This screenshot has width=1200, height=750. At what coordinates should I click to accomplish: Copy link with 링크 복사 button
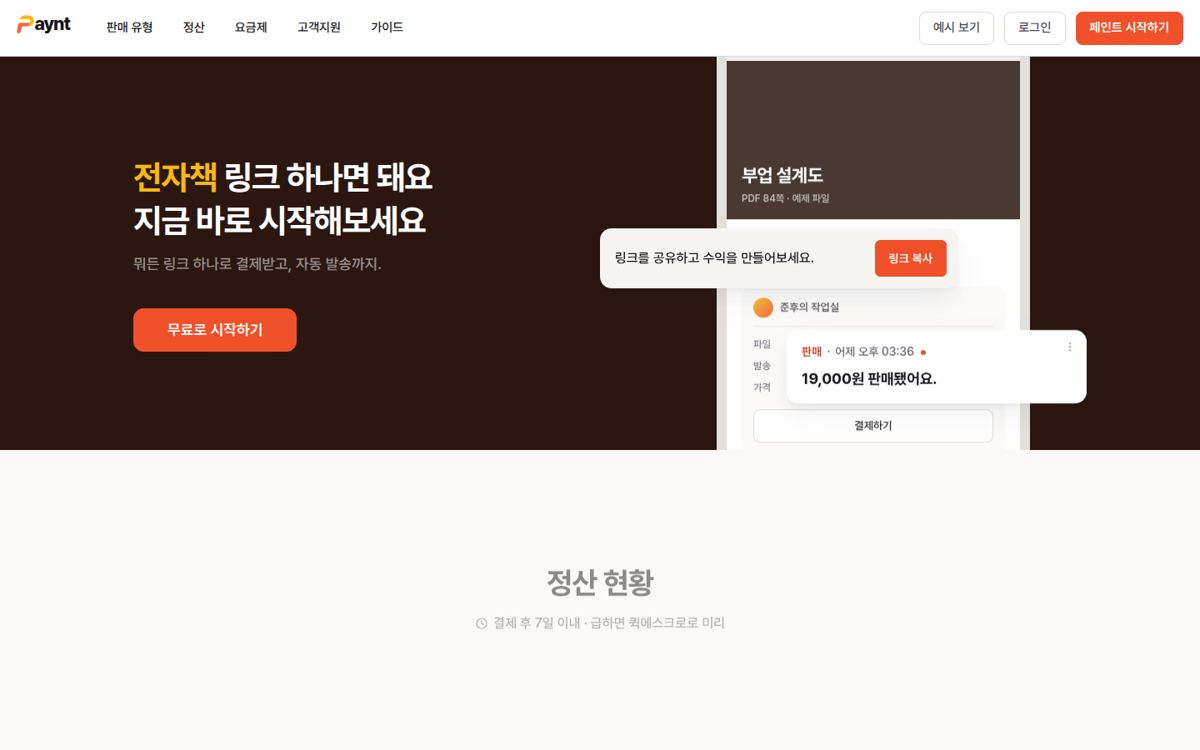pyautogui.click(x=910, y=258)
